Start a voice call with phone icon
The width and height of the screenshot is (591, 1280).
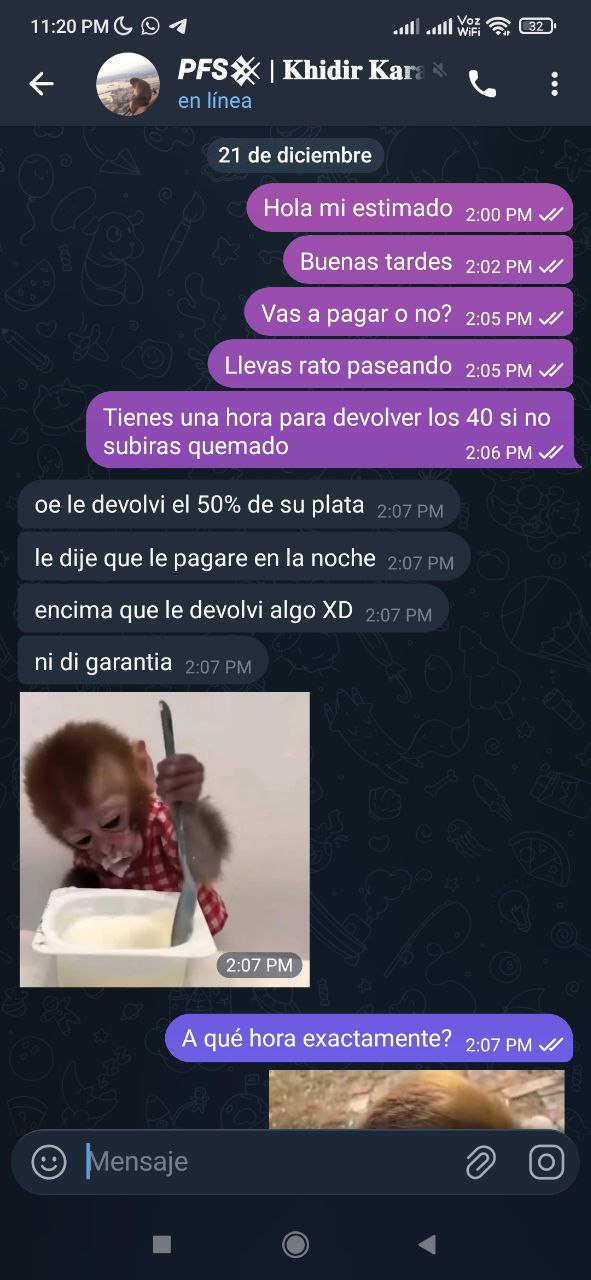(482, 85)
